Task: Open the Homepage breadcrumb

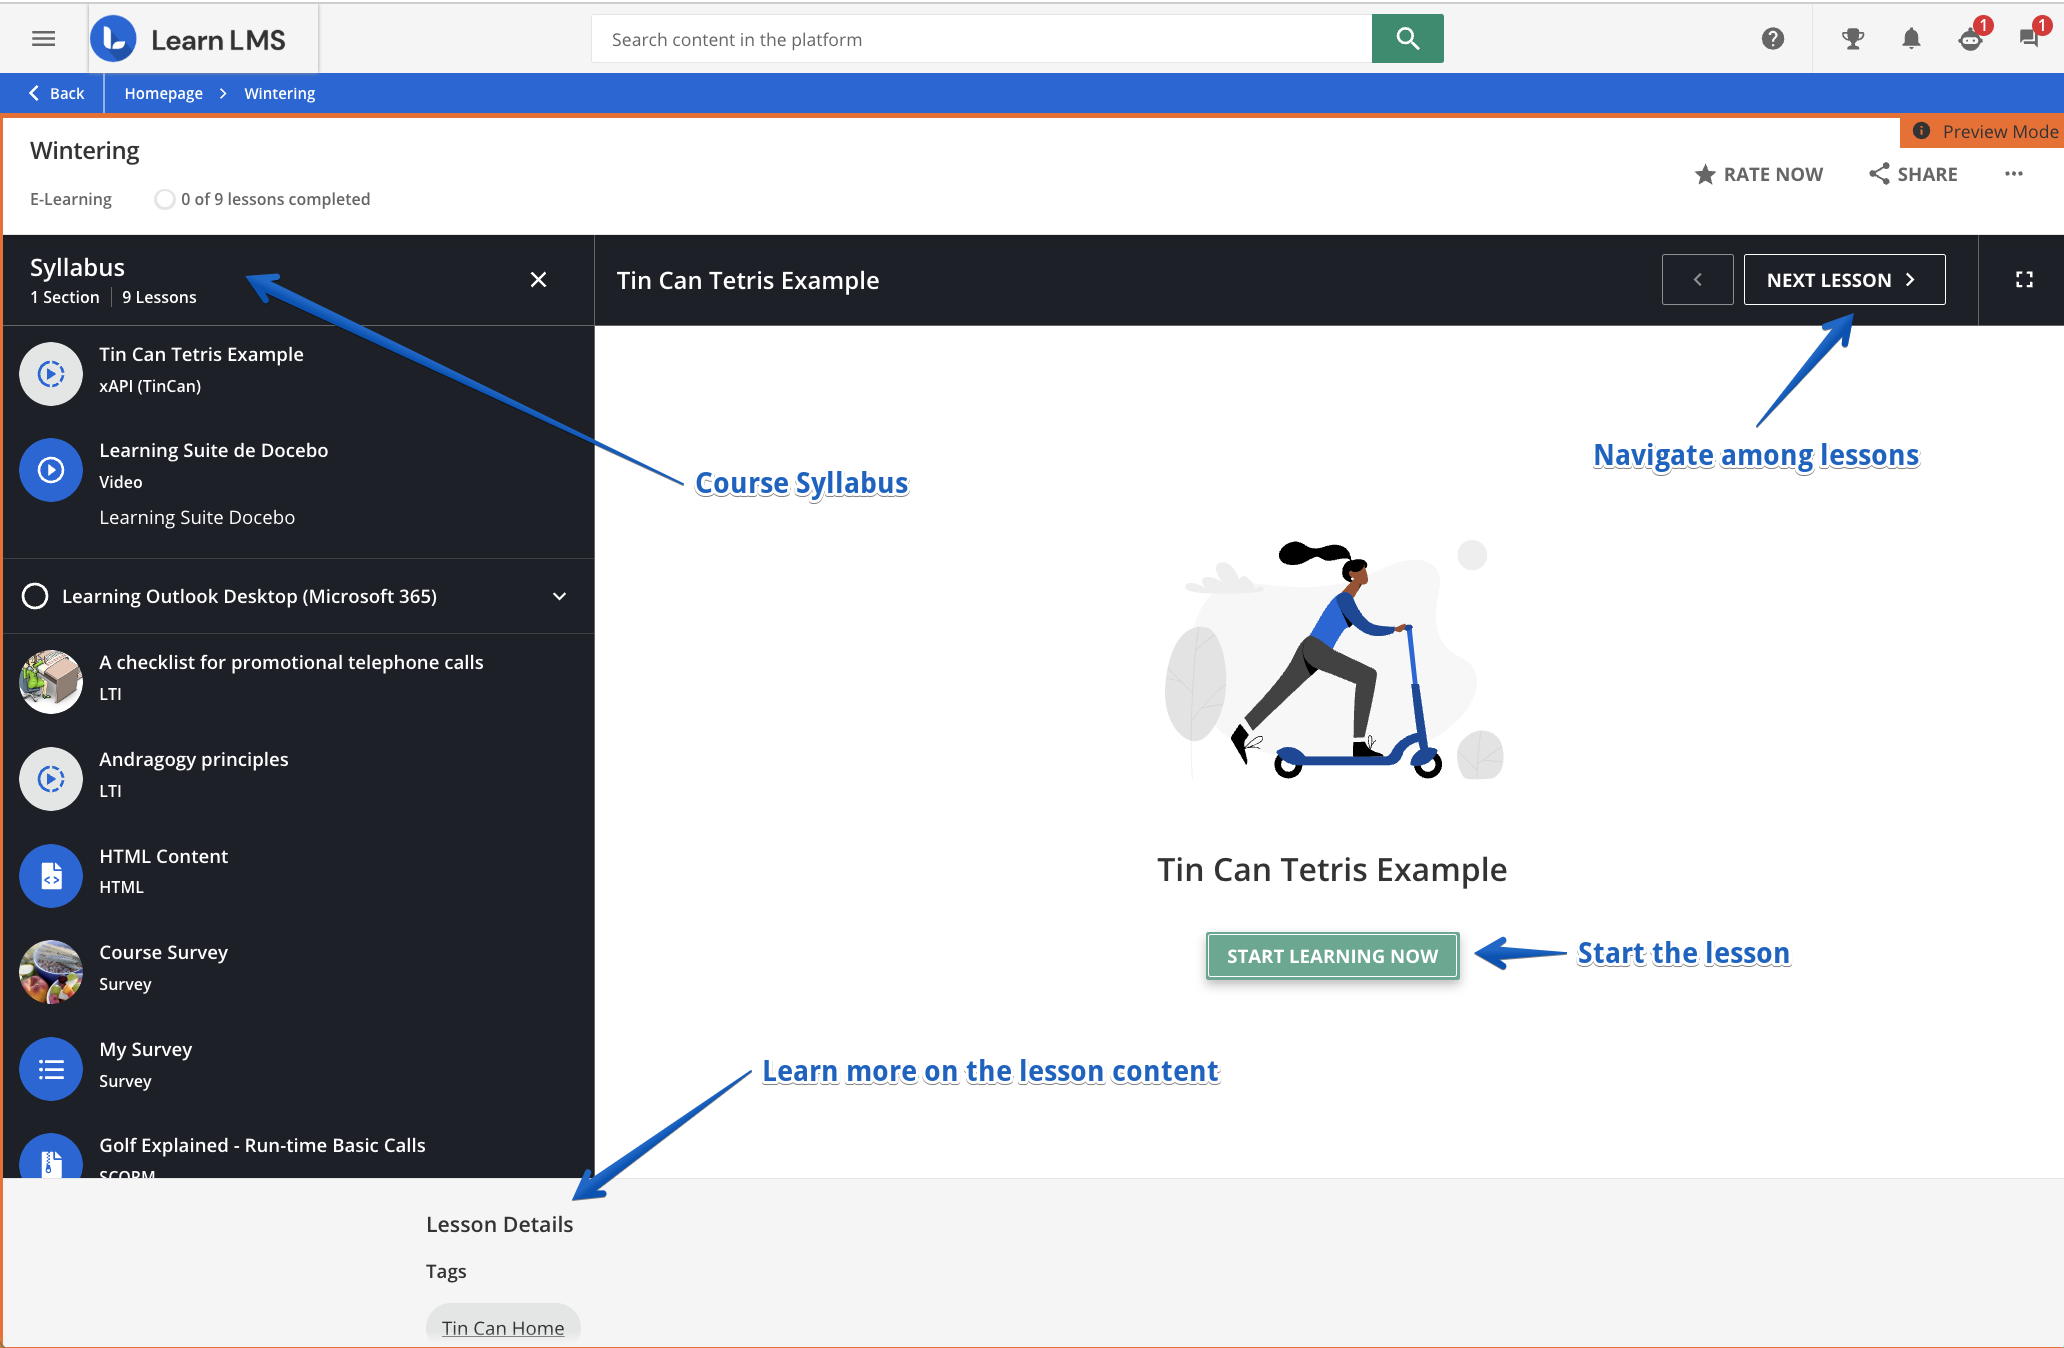Action: 163,93
